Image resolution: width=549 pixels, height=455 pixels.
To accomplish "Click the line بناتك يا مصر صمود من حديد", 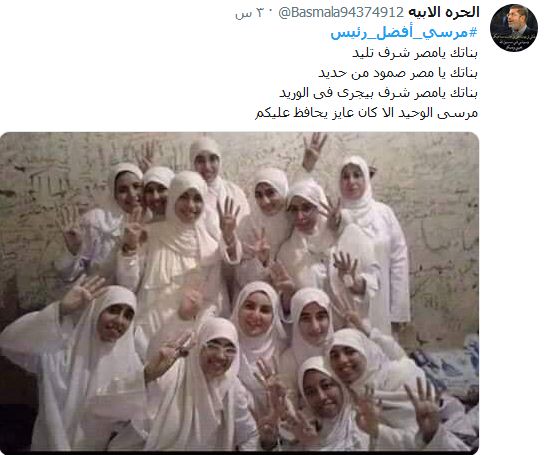I will (398, 73).
